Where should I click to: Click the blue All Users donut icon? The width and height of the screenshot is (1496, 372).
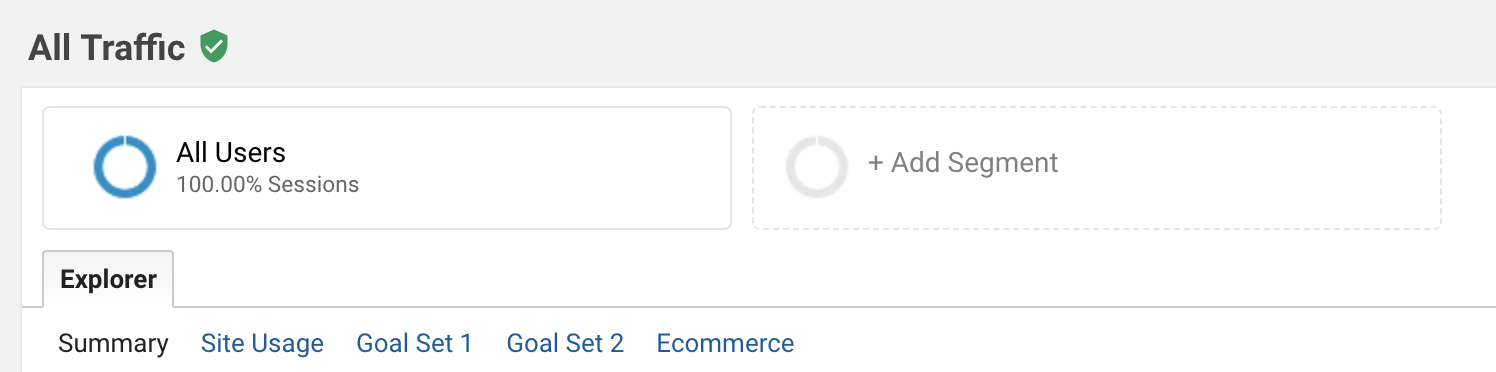(125, 167)
